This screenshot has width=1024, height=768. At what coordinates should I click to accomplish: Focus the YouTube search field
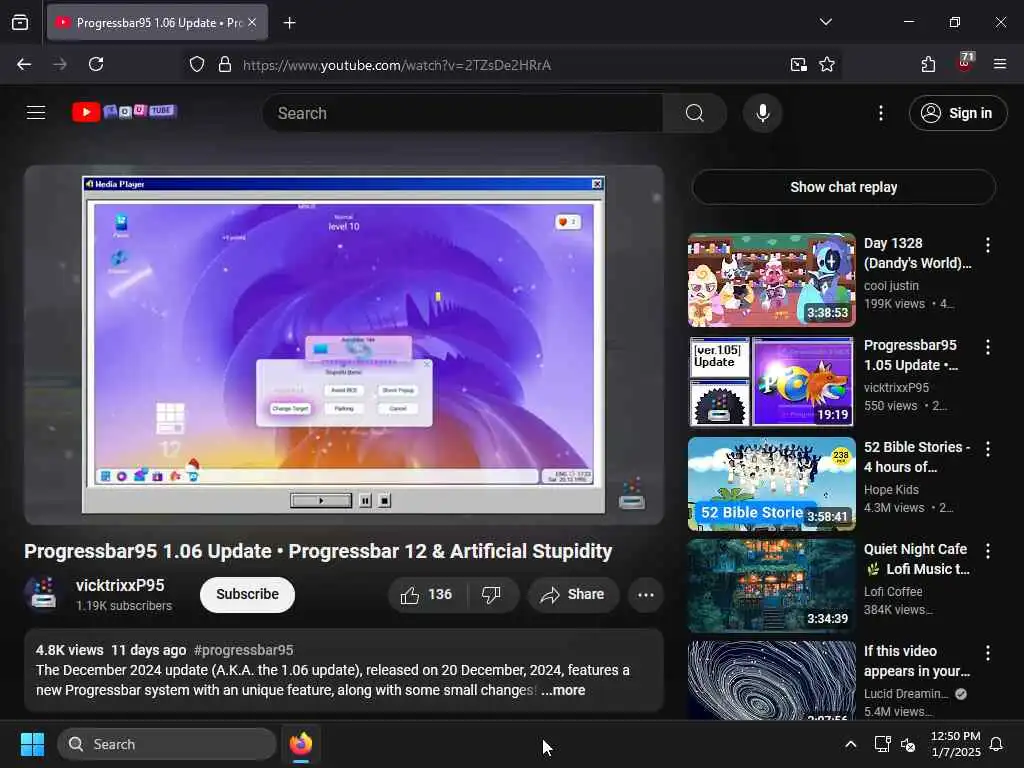pyautogui.click(x=464, y=113)
